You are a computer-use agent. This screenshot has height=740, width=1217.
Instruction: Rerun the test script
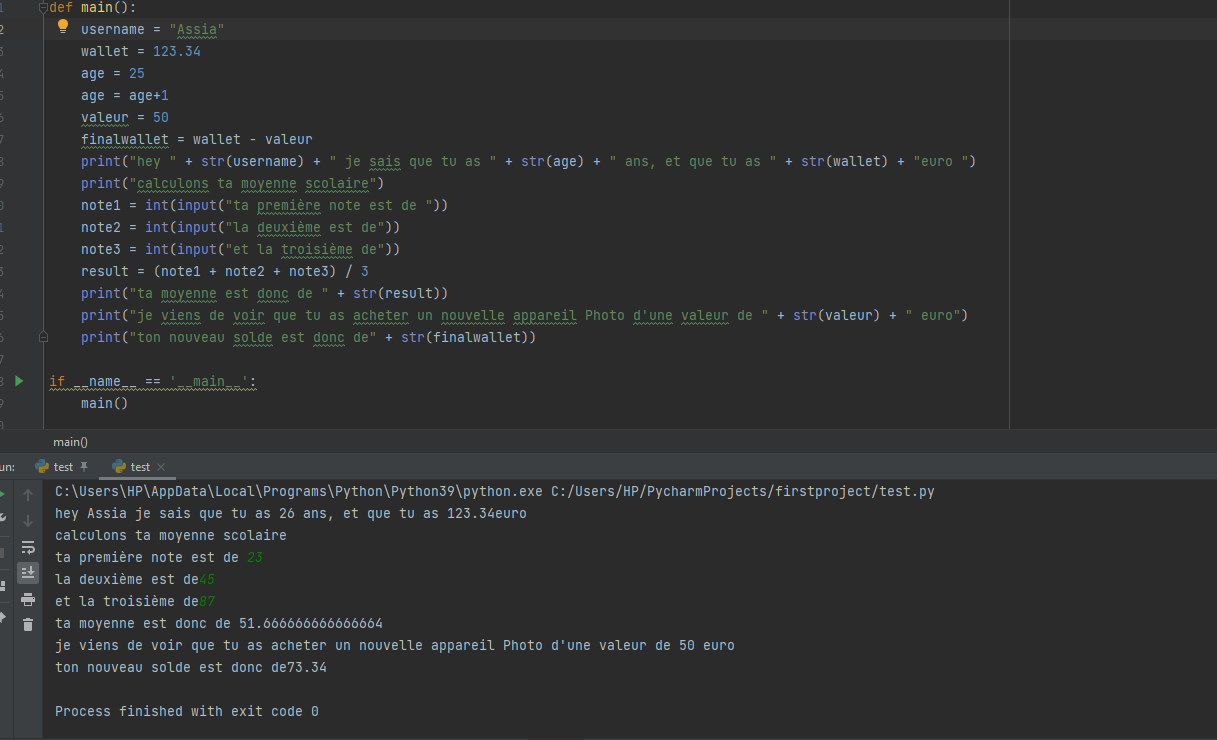coord(5,492)
